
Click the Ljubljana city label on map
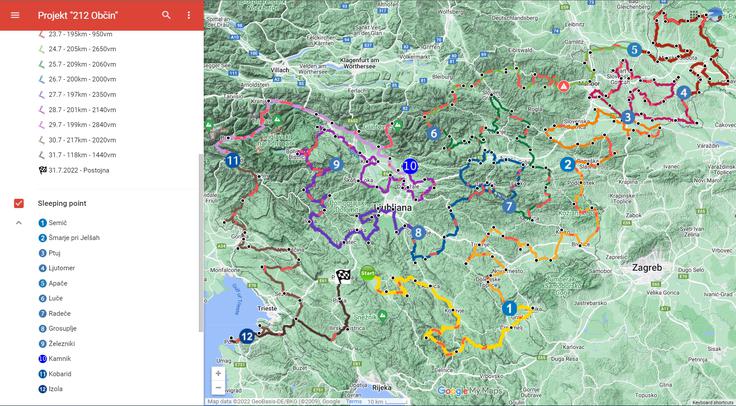coord(393,207)
